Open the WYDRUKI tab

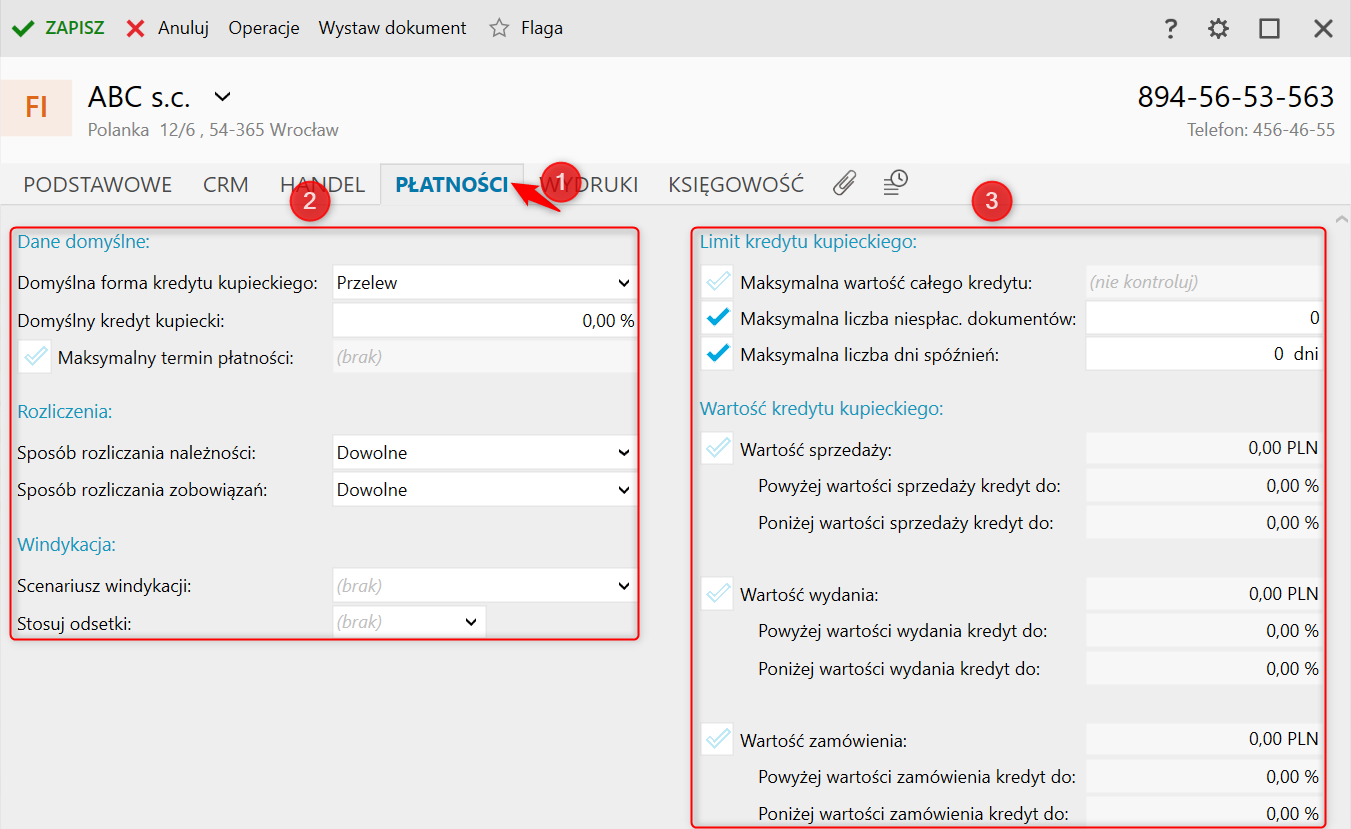coord(589,185)
